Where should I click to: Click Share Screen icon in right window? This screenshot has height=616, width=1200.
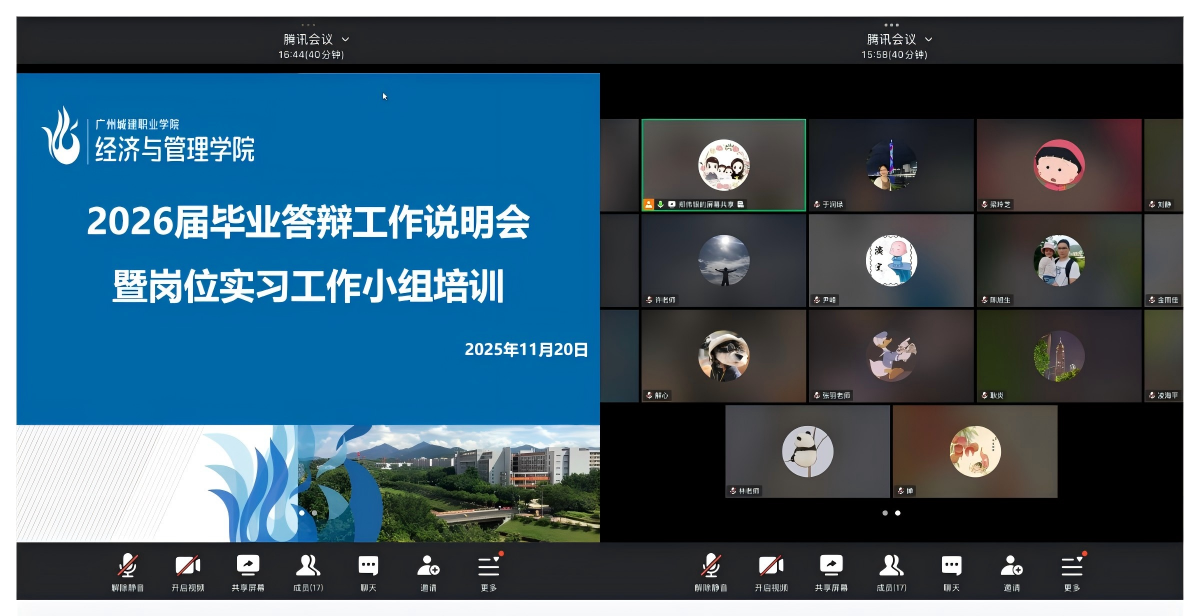[831, 567]
